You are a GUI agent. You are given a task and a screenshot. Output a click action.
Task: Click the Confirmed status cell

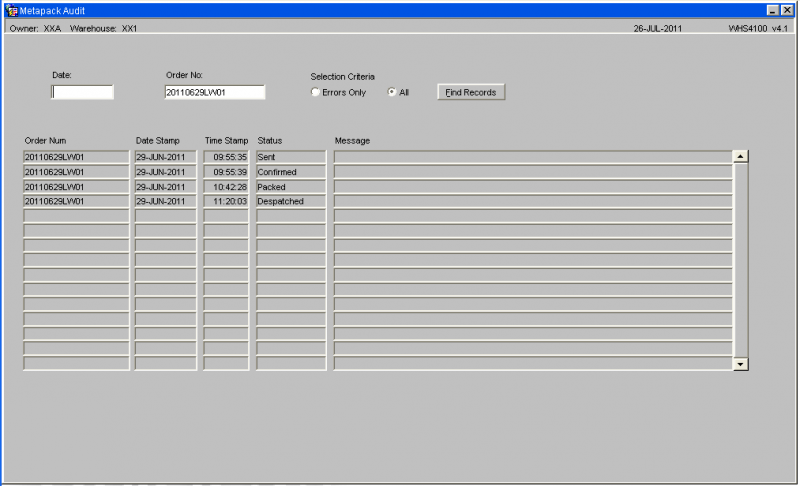291,172
